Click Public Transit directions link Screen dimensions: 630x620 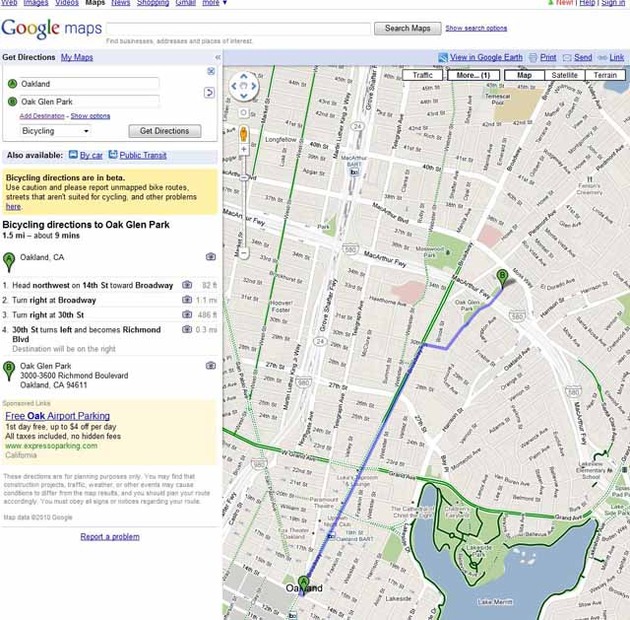(143, 155)
